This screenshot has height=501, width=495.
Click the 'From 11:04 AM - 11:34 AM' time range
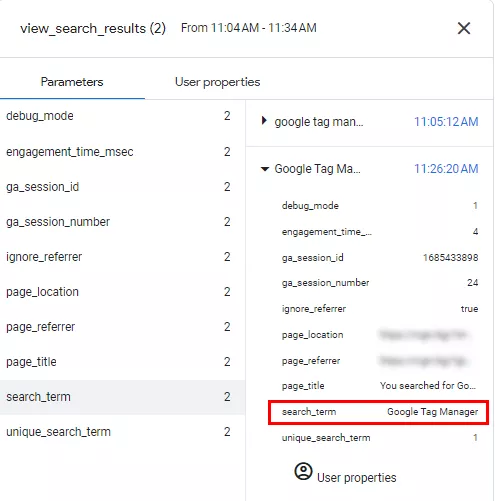(249, 28)
